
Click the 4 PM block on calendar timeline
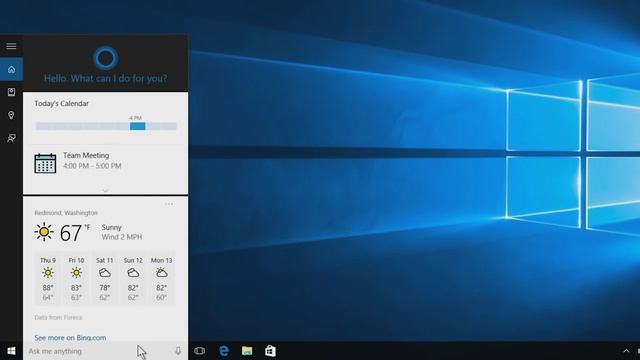(x=138, y=126)
